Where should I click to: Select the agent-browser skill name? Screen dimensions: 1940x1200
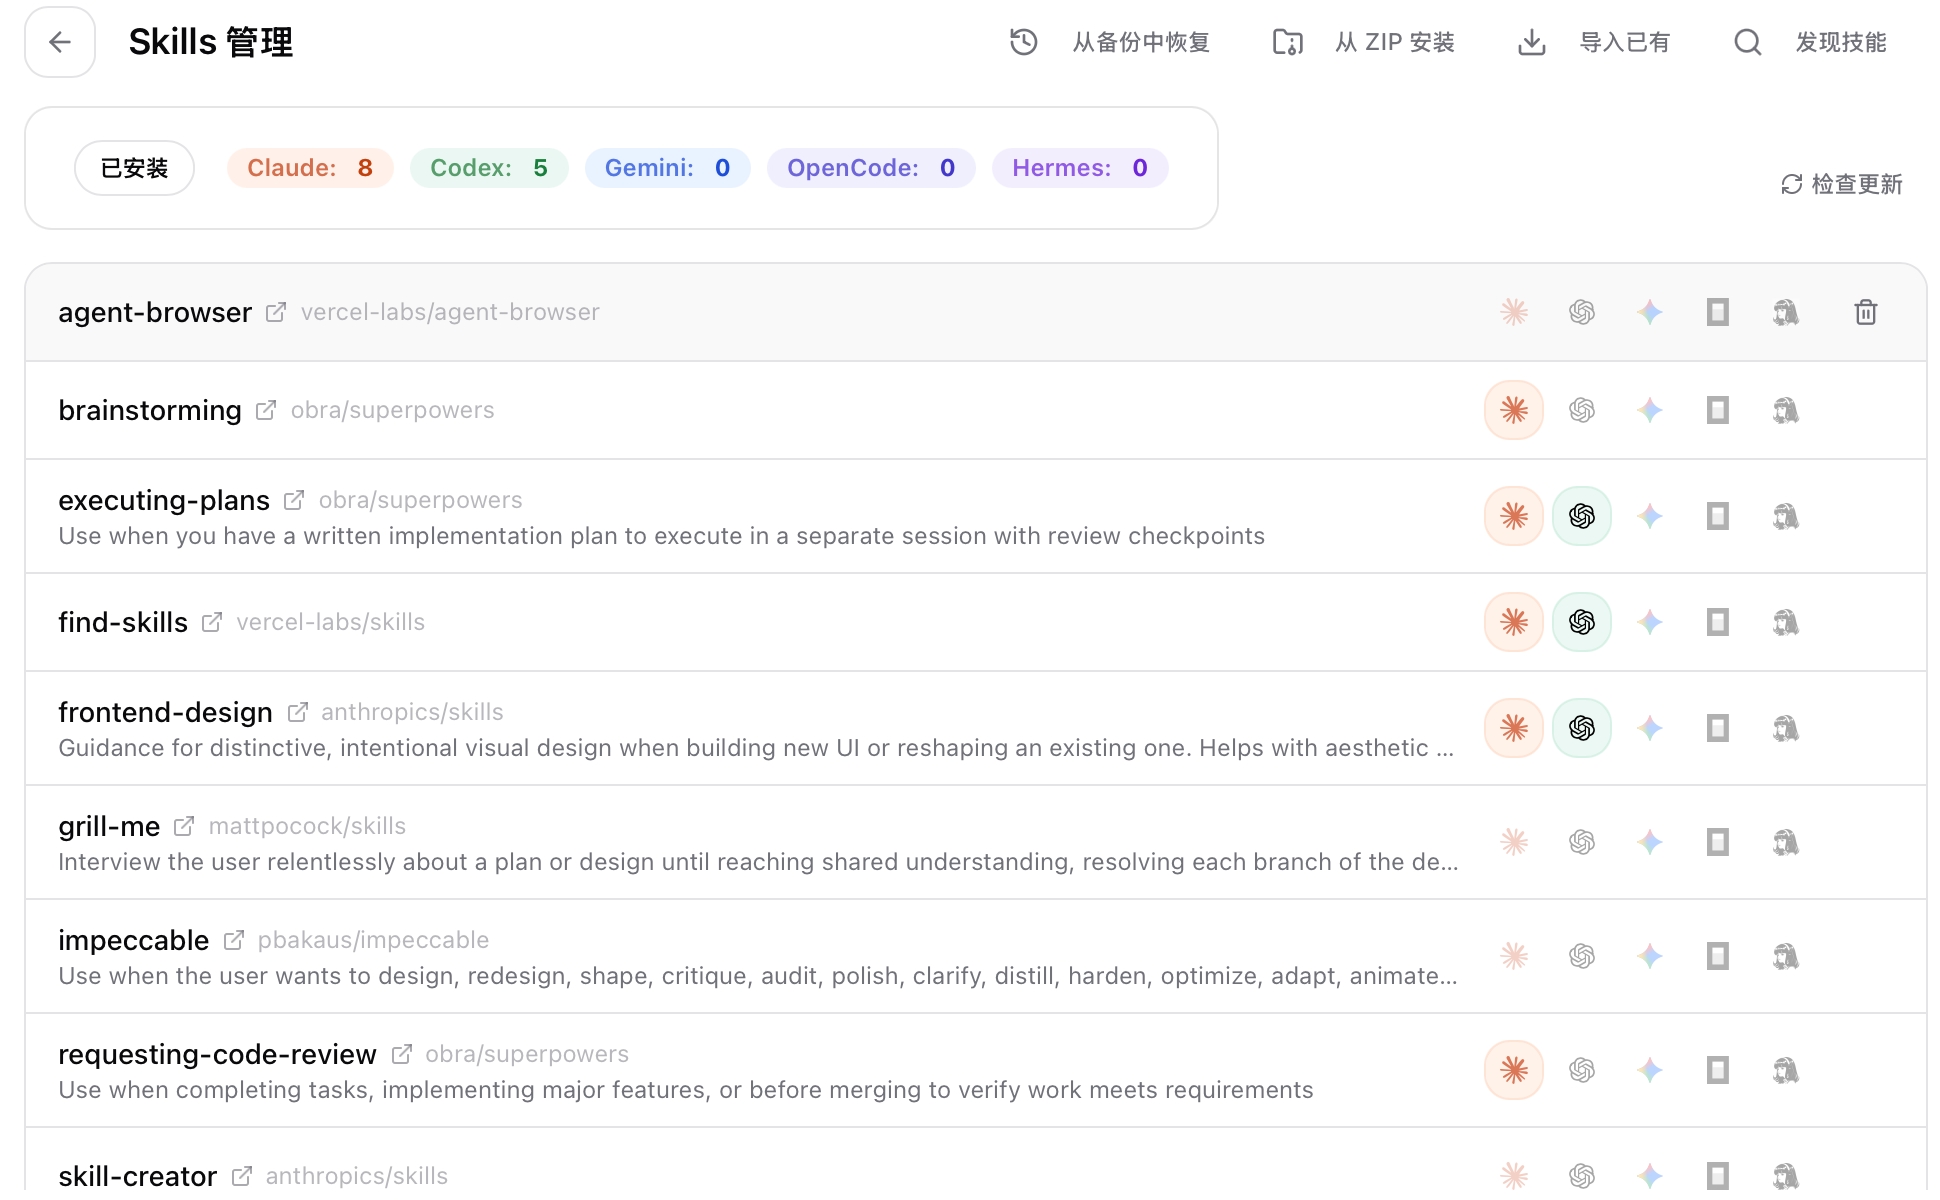point(155,312)
